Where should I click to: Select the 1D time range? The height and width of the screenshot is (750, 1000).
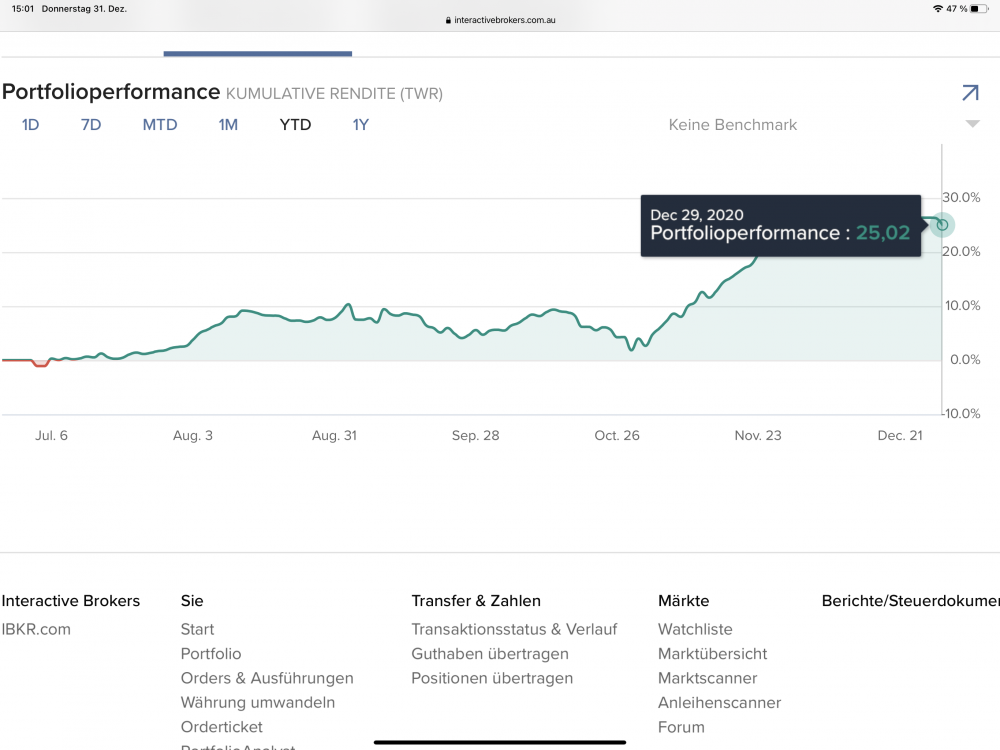pyautogui.click(x=30, y=125)
